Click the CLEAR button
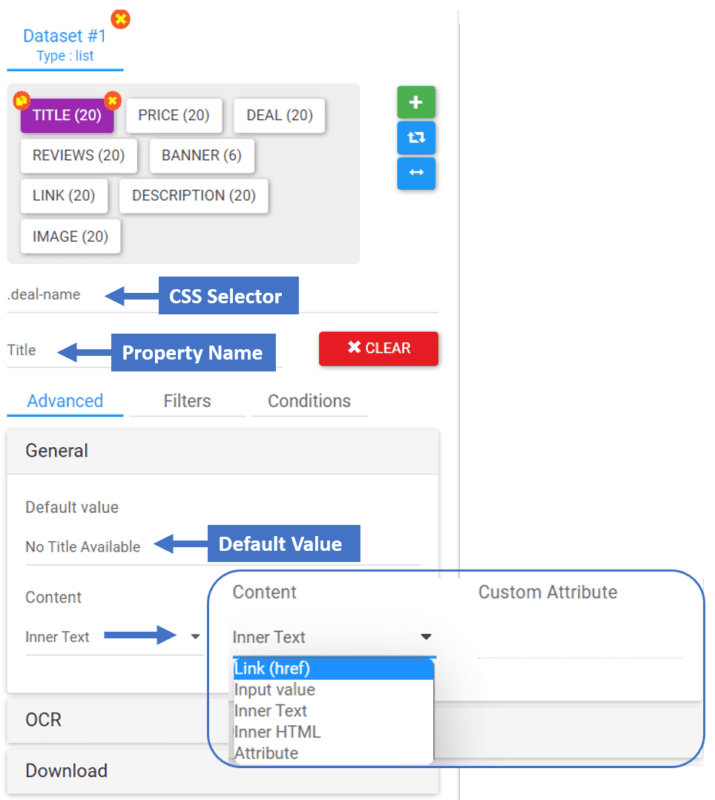Screen dimensions: 715x800 378,348
